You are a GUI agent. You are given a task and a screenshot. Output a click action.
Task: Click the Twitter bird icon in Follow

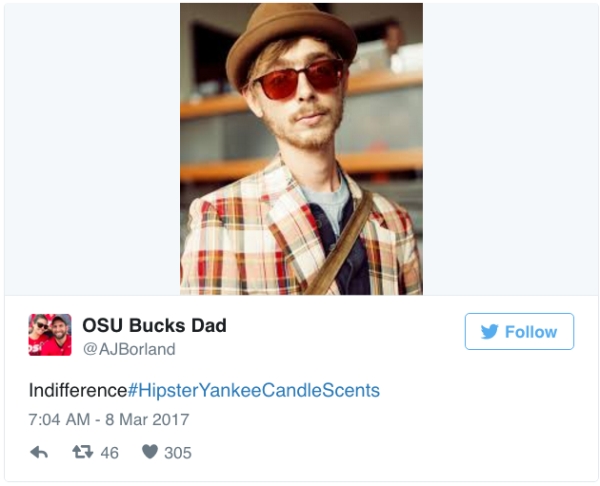coord(489,332)
